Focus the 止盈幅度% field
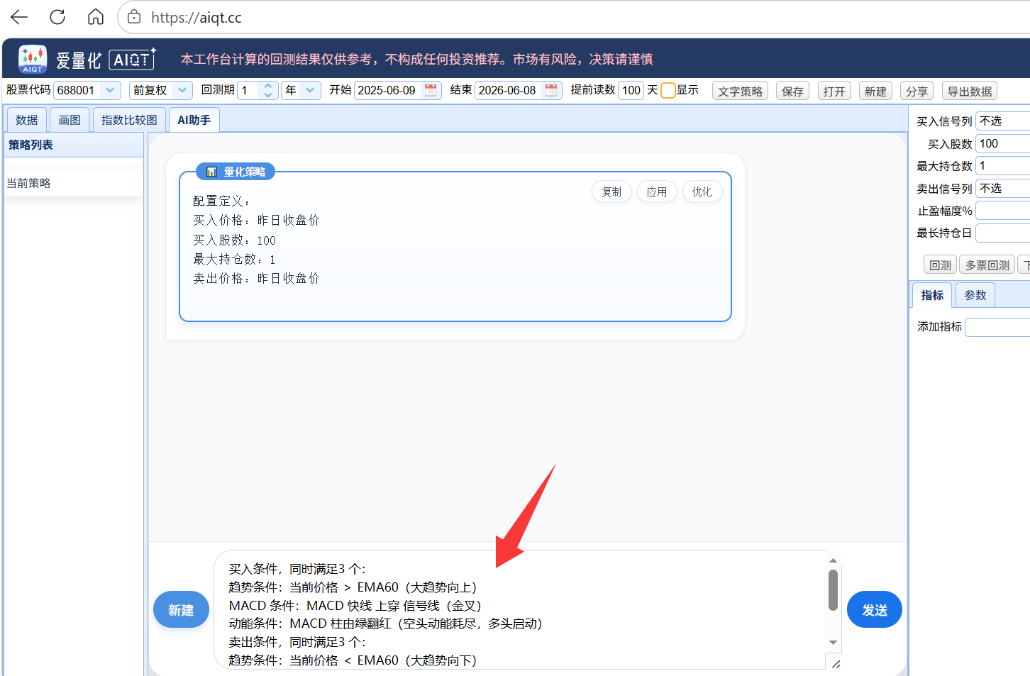This screenshot has height=676, width=1030. pos(1002,211)
